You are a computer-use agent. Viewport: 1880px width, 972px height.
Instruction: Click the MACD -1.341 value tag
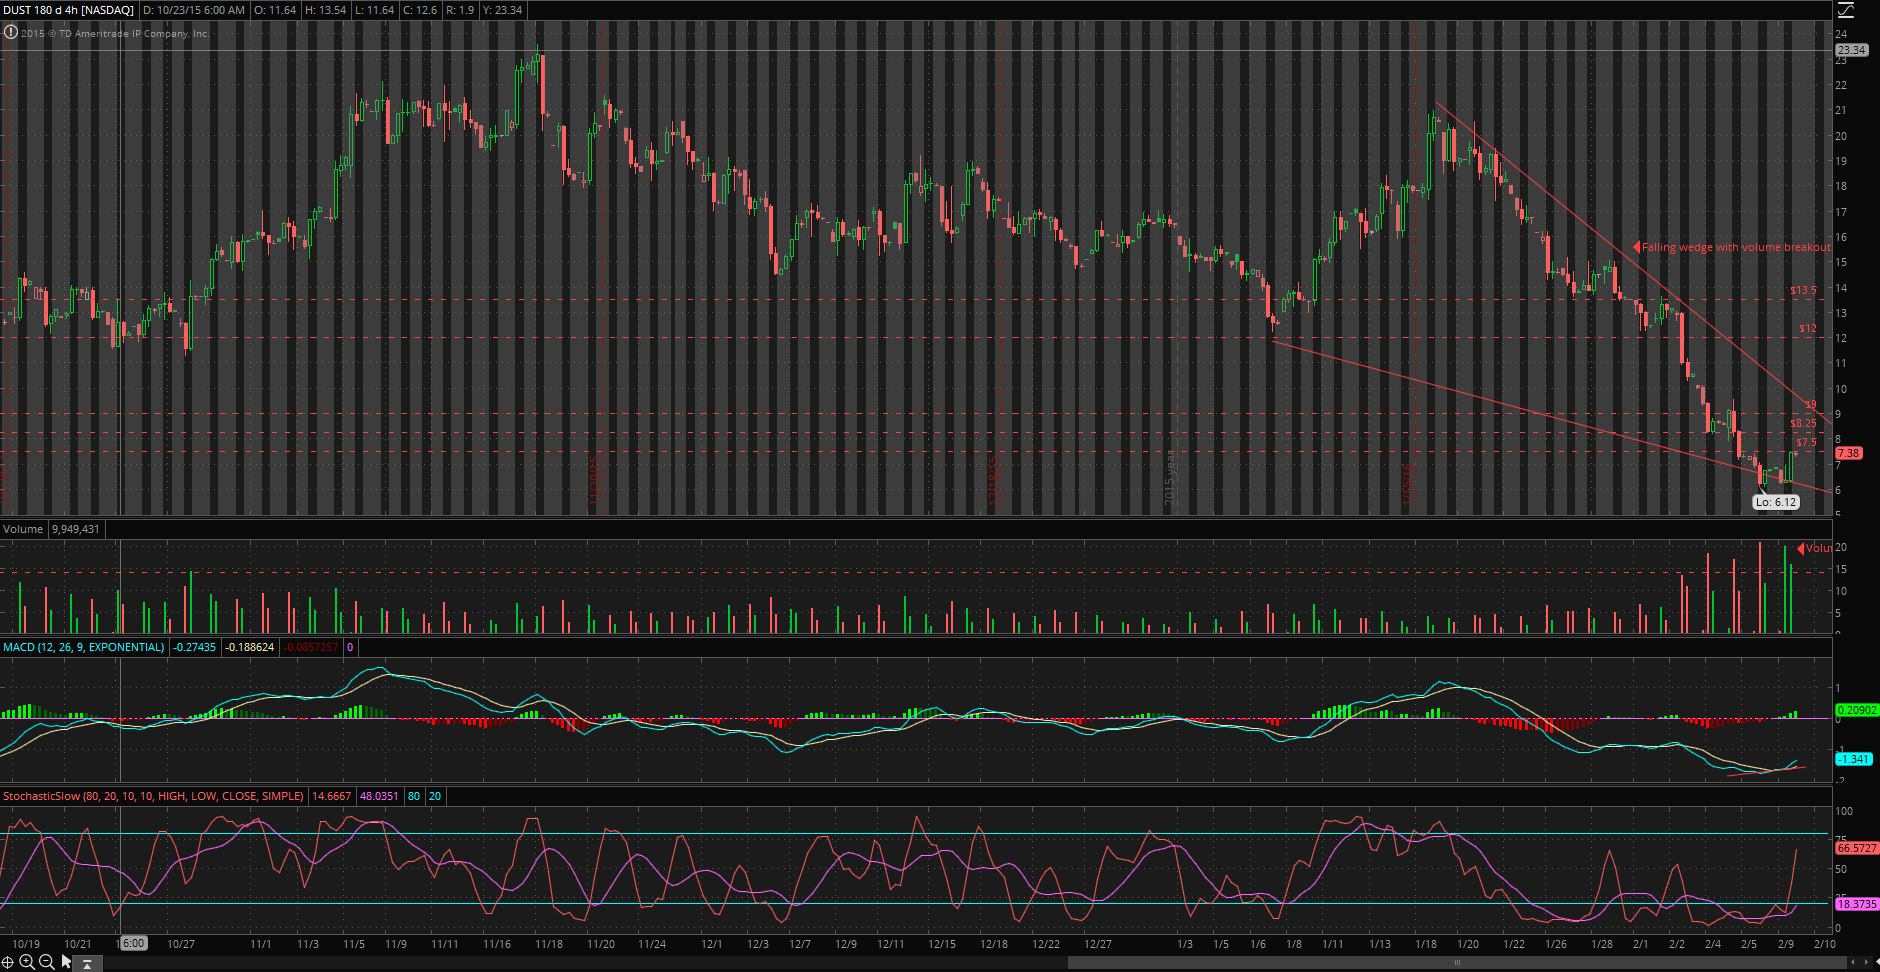pos(1854,759)
